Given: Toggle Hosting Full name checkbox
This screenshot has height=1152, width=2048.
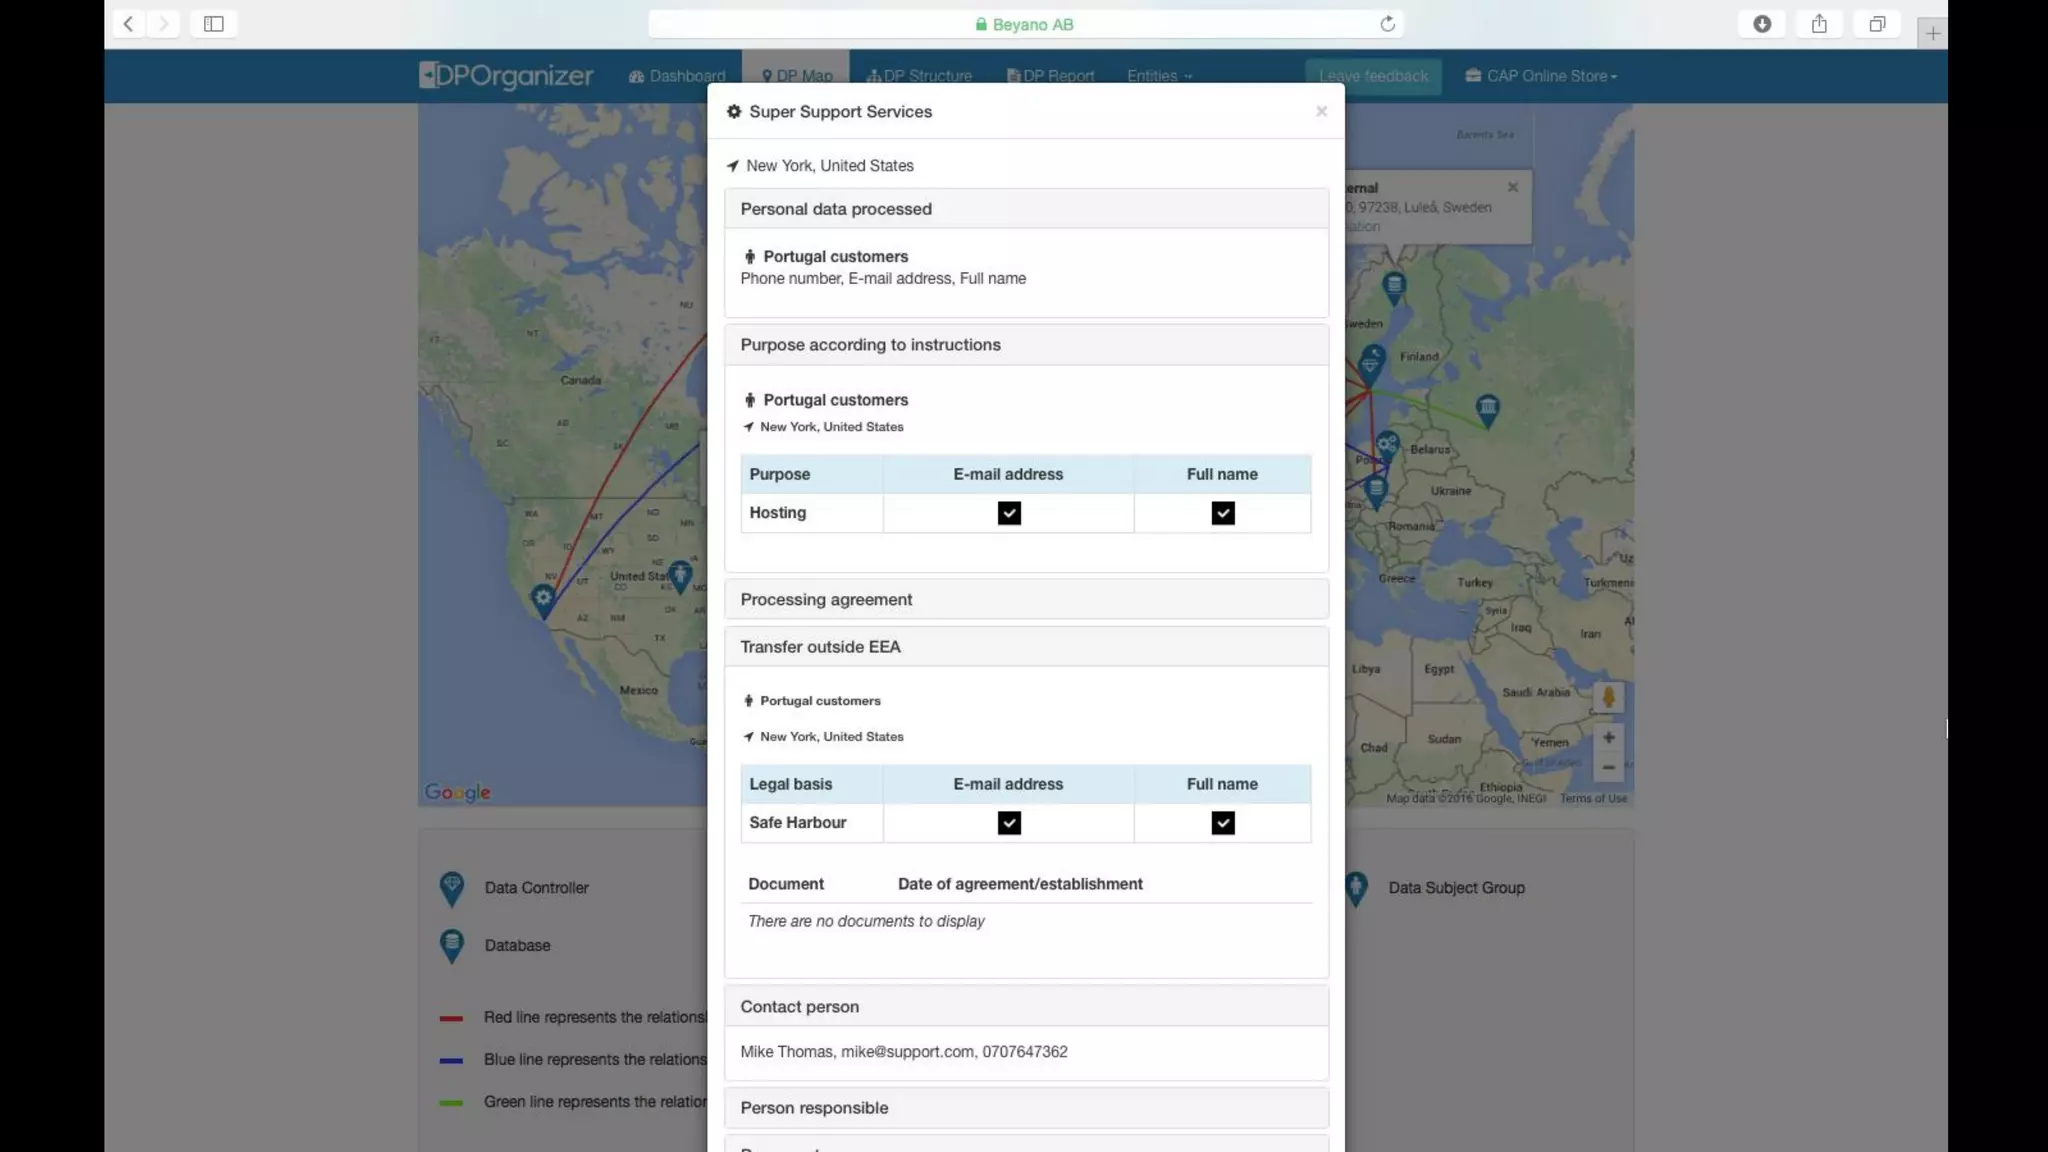Looking at the screenshot, I should pos(1222,513).
